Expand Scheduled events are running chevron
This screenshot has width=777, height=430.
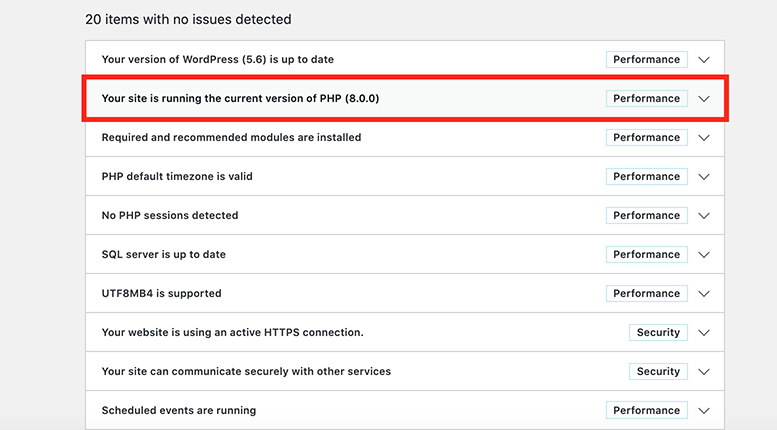(704, 411)
